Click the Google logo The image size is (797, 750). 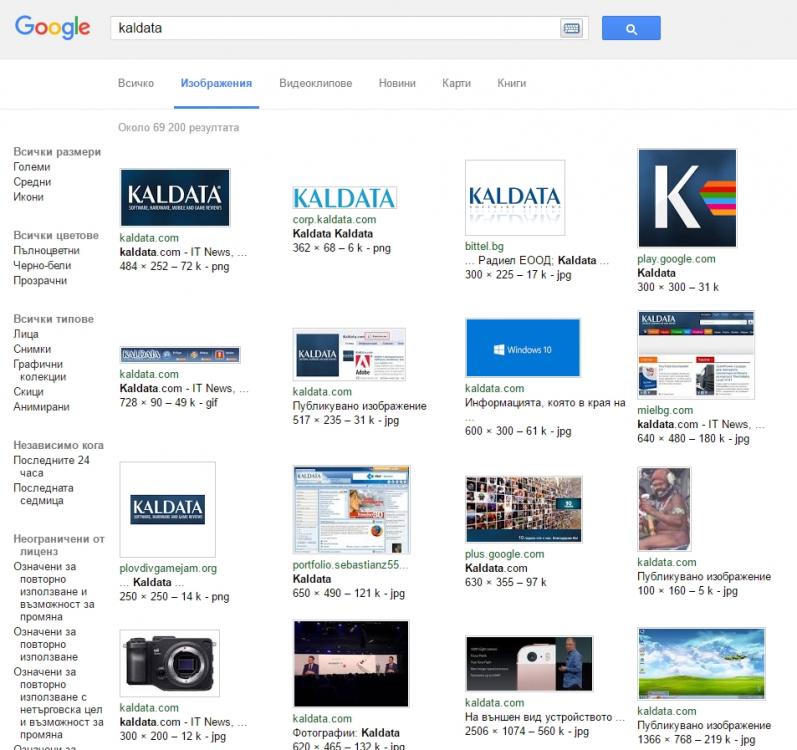(x=52, y=27)
